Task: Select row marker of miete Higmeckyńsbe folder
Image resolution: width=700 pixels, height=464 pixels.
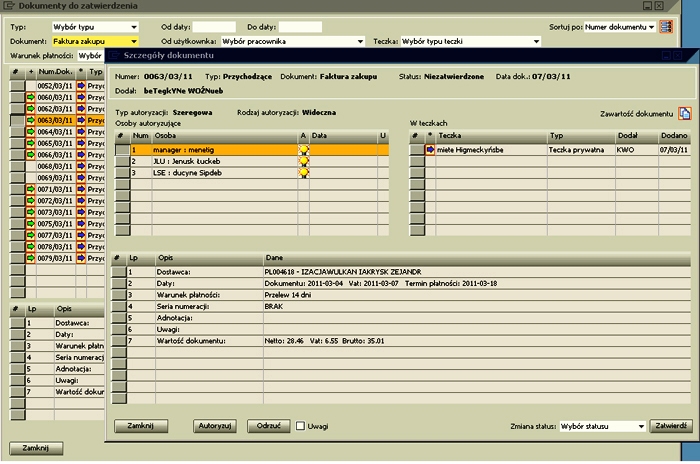Action: pyautogui.click(x=417, y=150)
